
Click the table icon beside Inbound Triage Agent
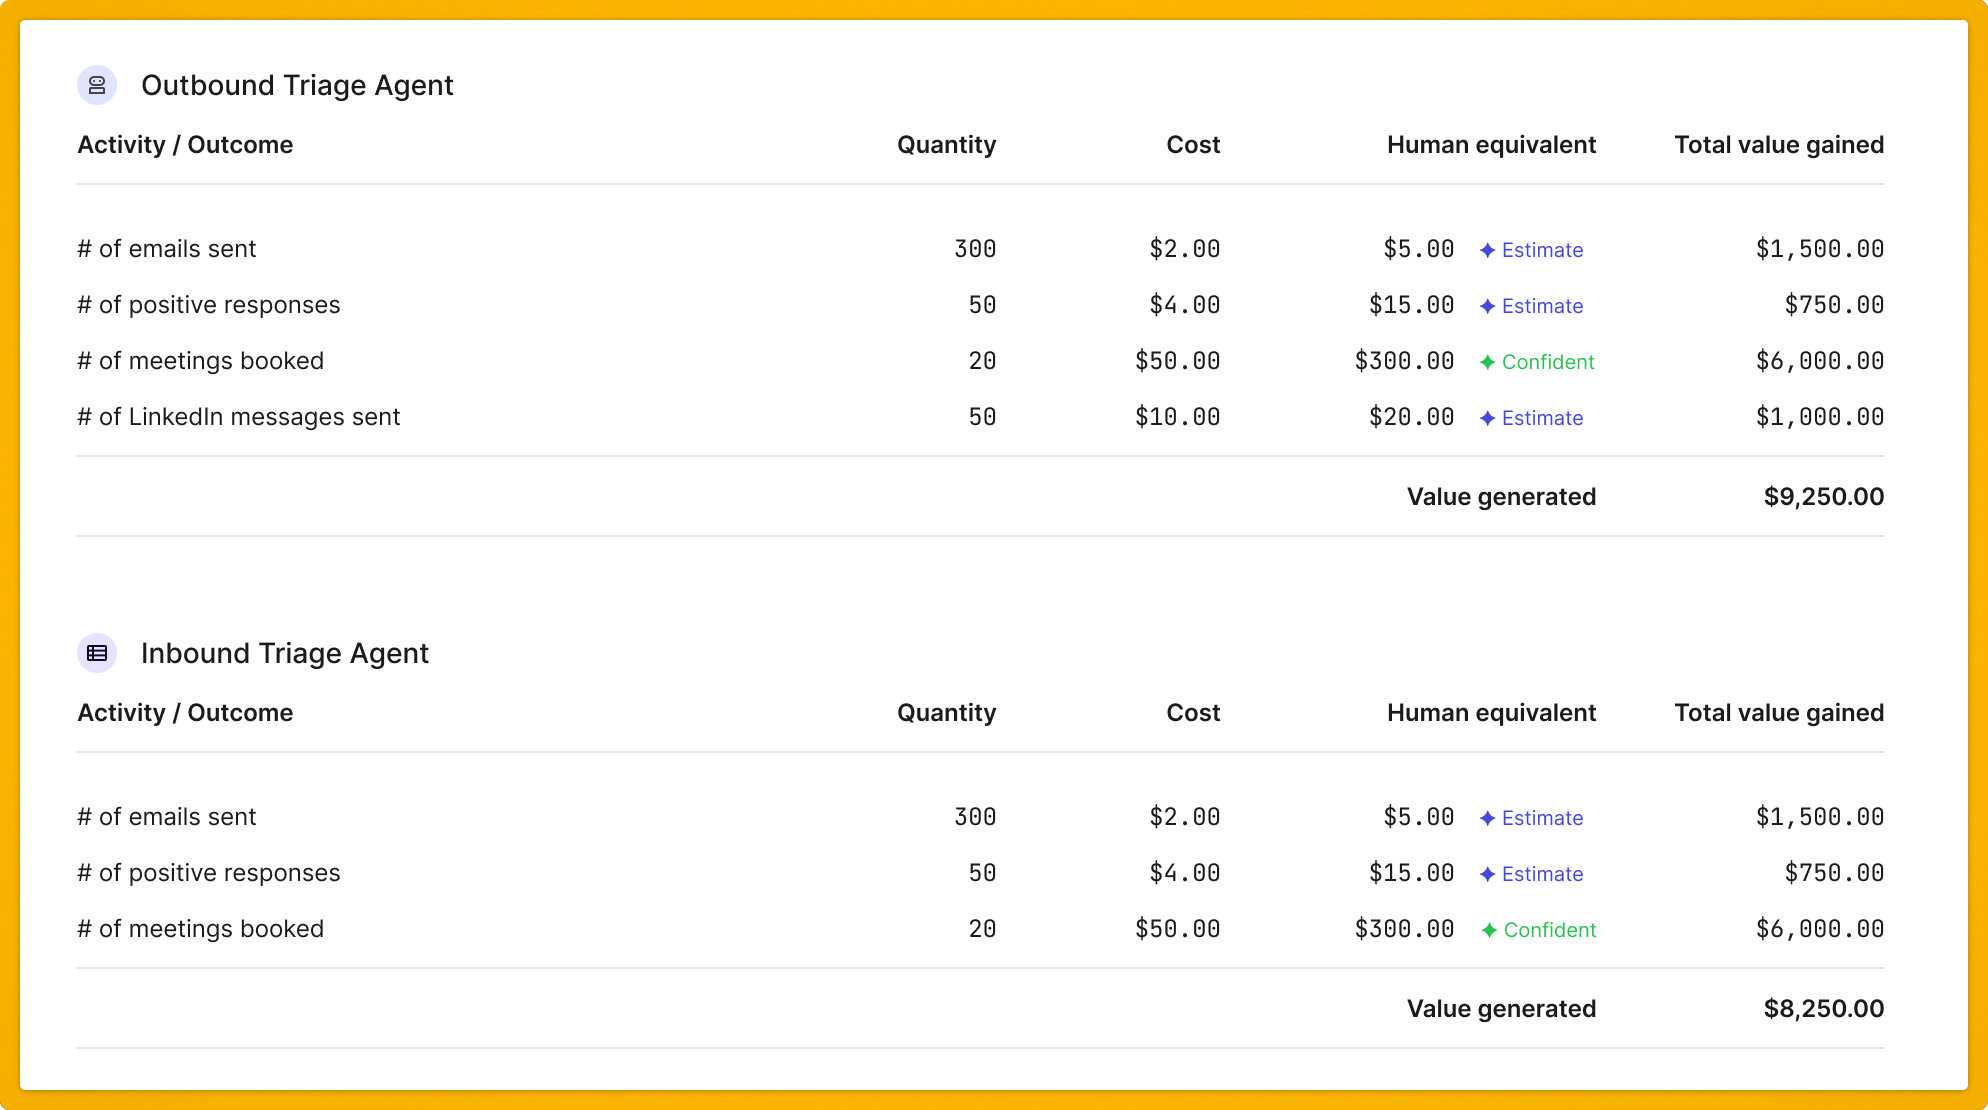[x=96, y=652]
